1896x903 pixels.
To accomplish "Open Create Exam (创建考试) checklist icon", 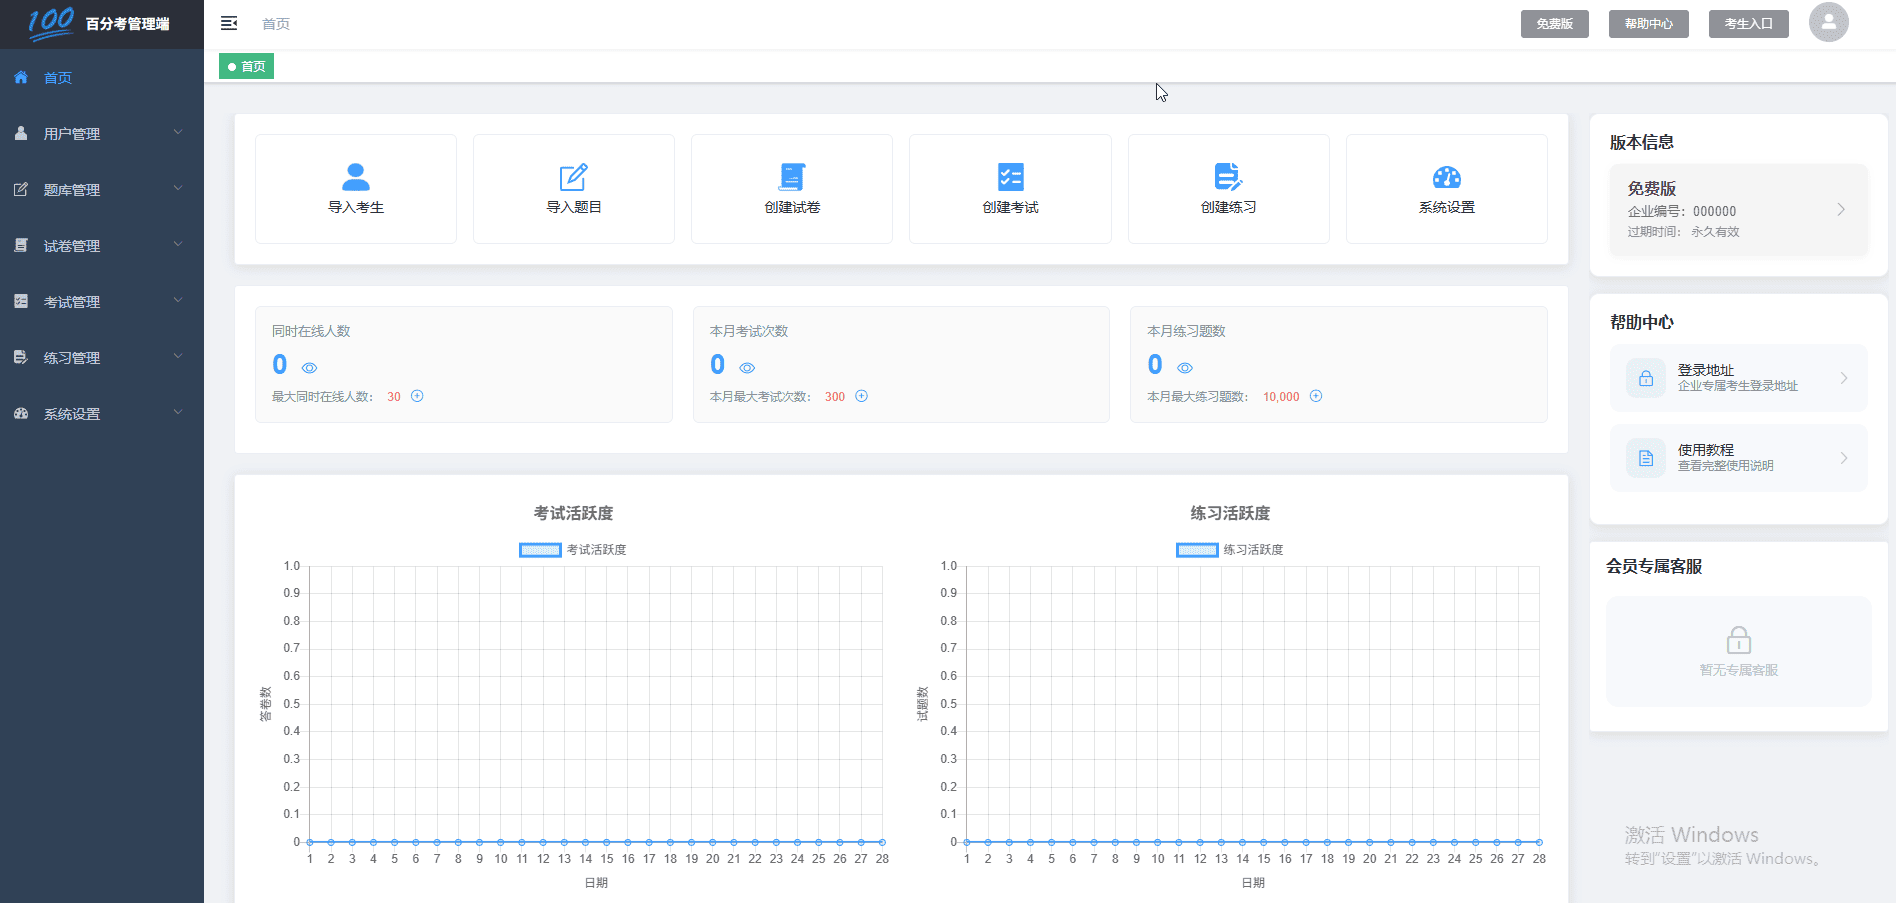I will tap(1010, 177).
